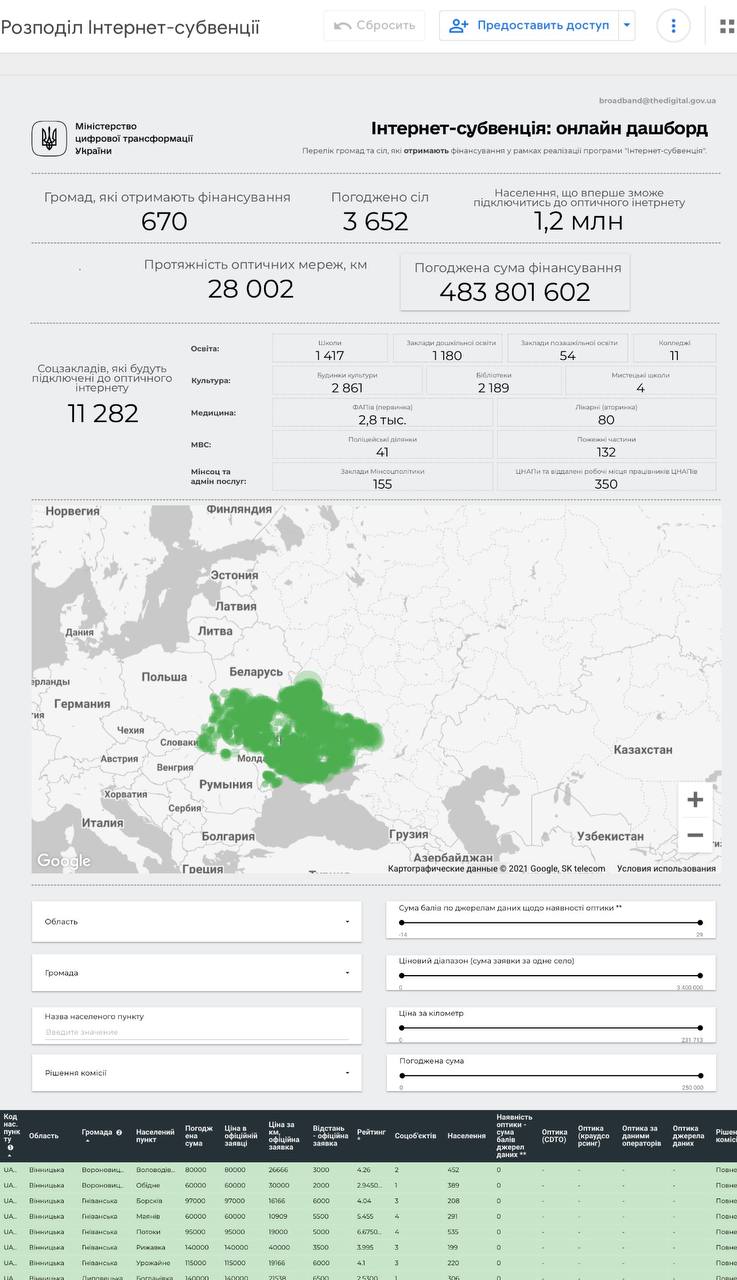Click the Будинки культури 2 861 card
The height and width of the screenshot is (1280, 737).
(x=347, y=380)
